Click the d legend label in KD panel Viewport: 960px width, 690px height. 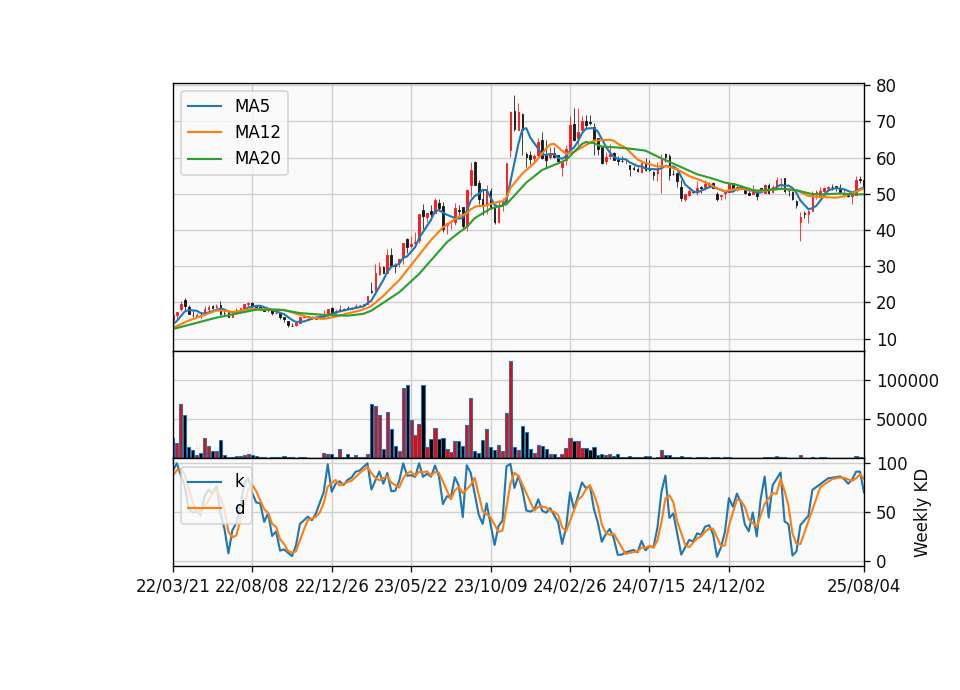point(239,508)
